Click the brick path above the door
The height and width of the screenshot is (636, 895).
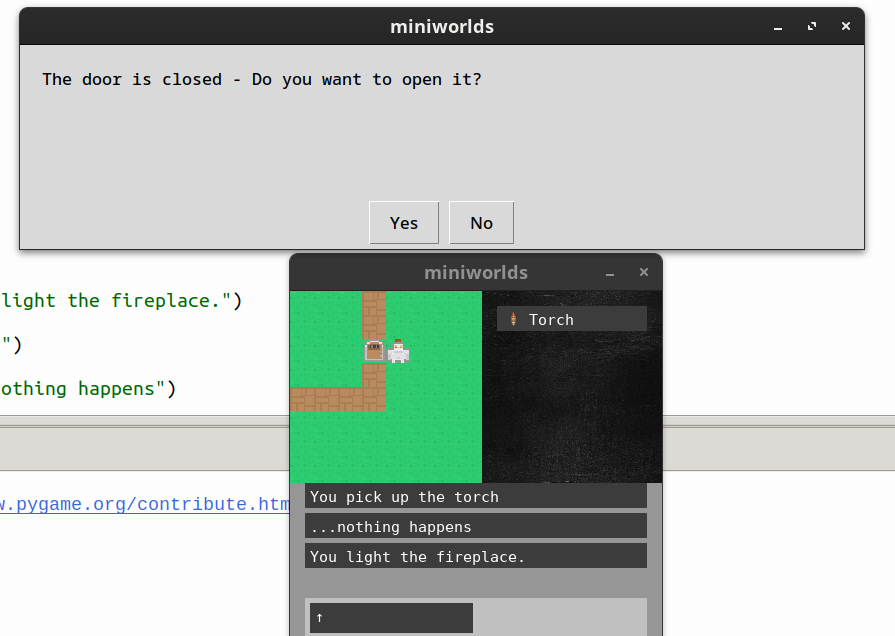click(x=374, y=314)
